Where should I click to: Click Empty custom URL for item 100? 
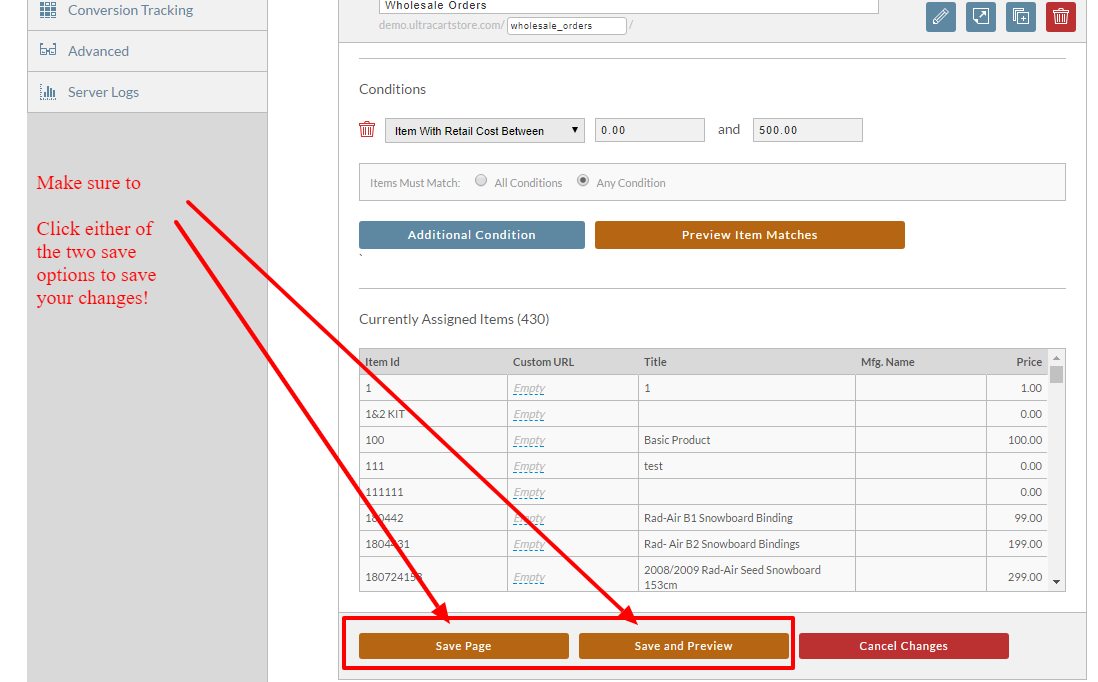pyautogui.click(x=529, y=440)
